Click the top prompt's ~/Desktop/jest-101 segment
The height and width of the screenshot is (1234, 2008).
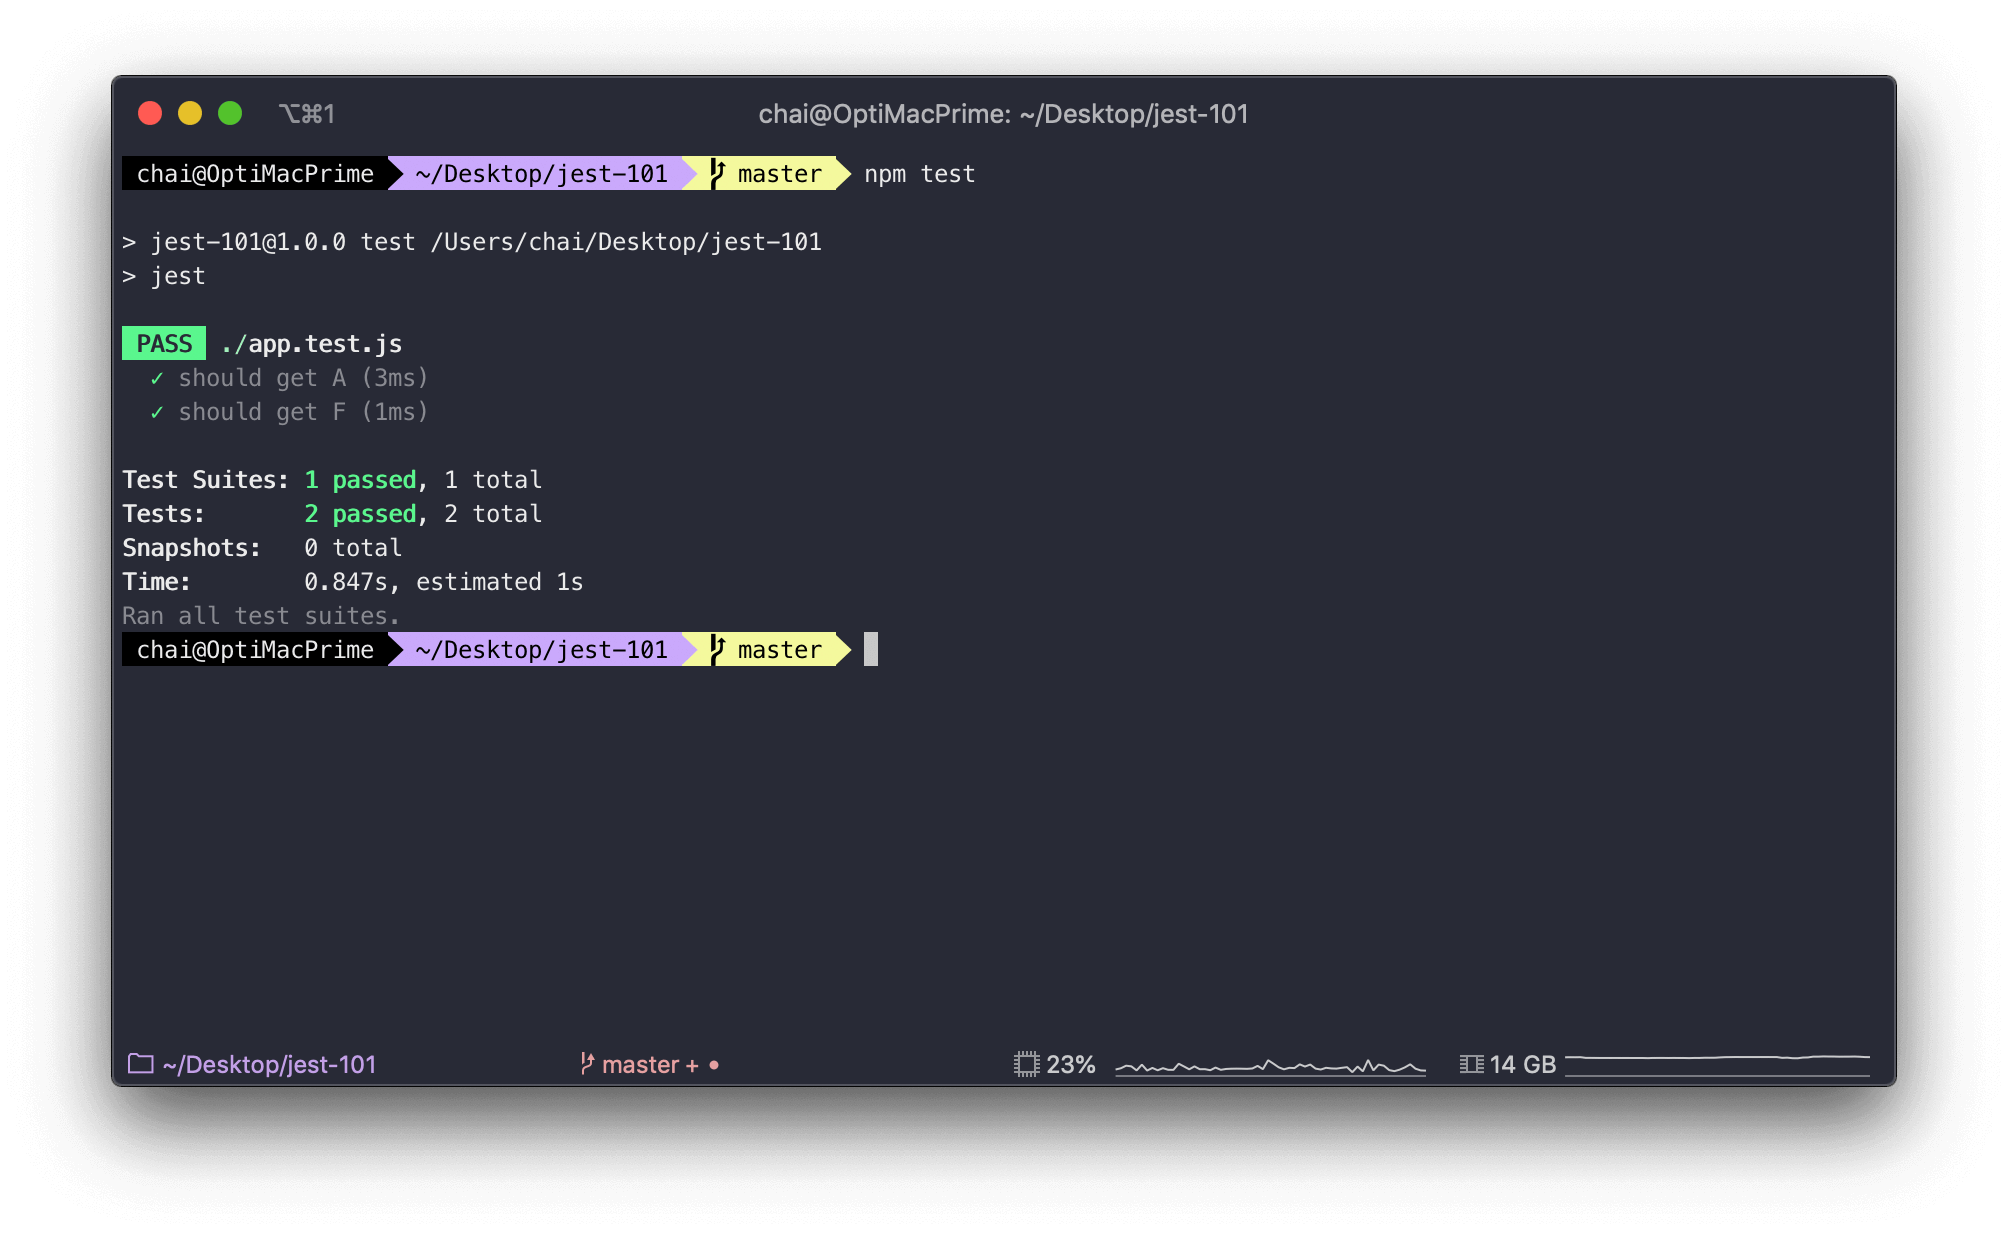[541, 174]
